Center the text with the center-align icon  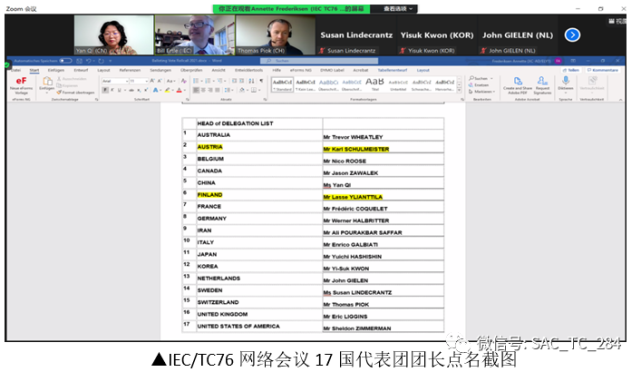point(203,90)
